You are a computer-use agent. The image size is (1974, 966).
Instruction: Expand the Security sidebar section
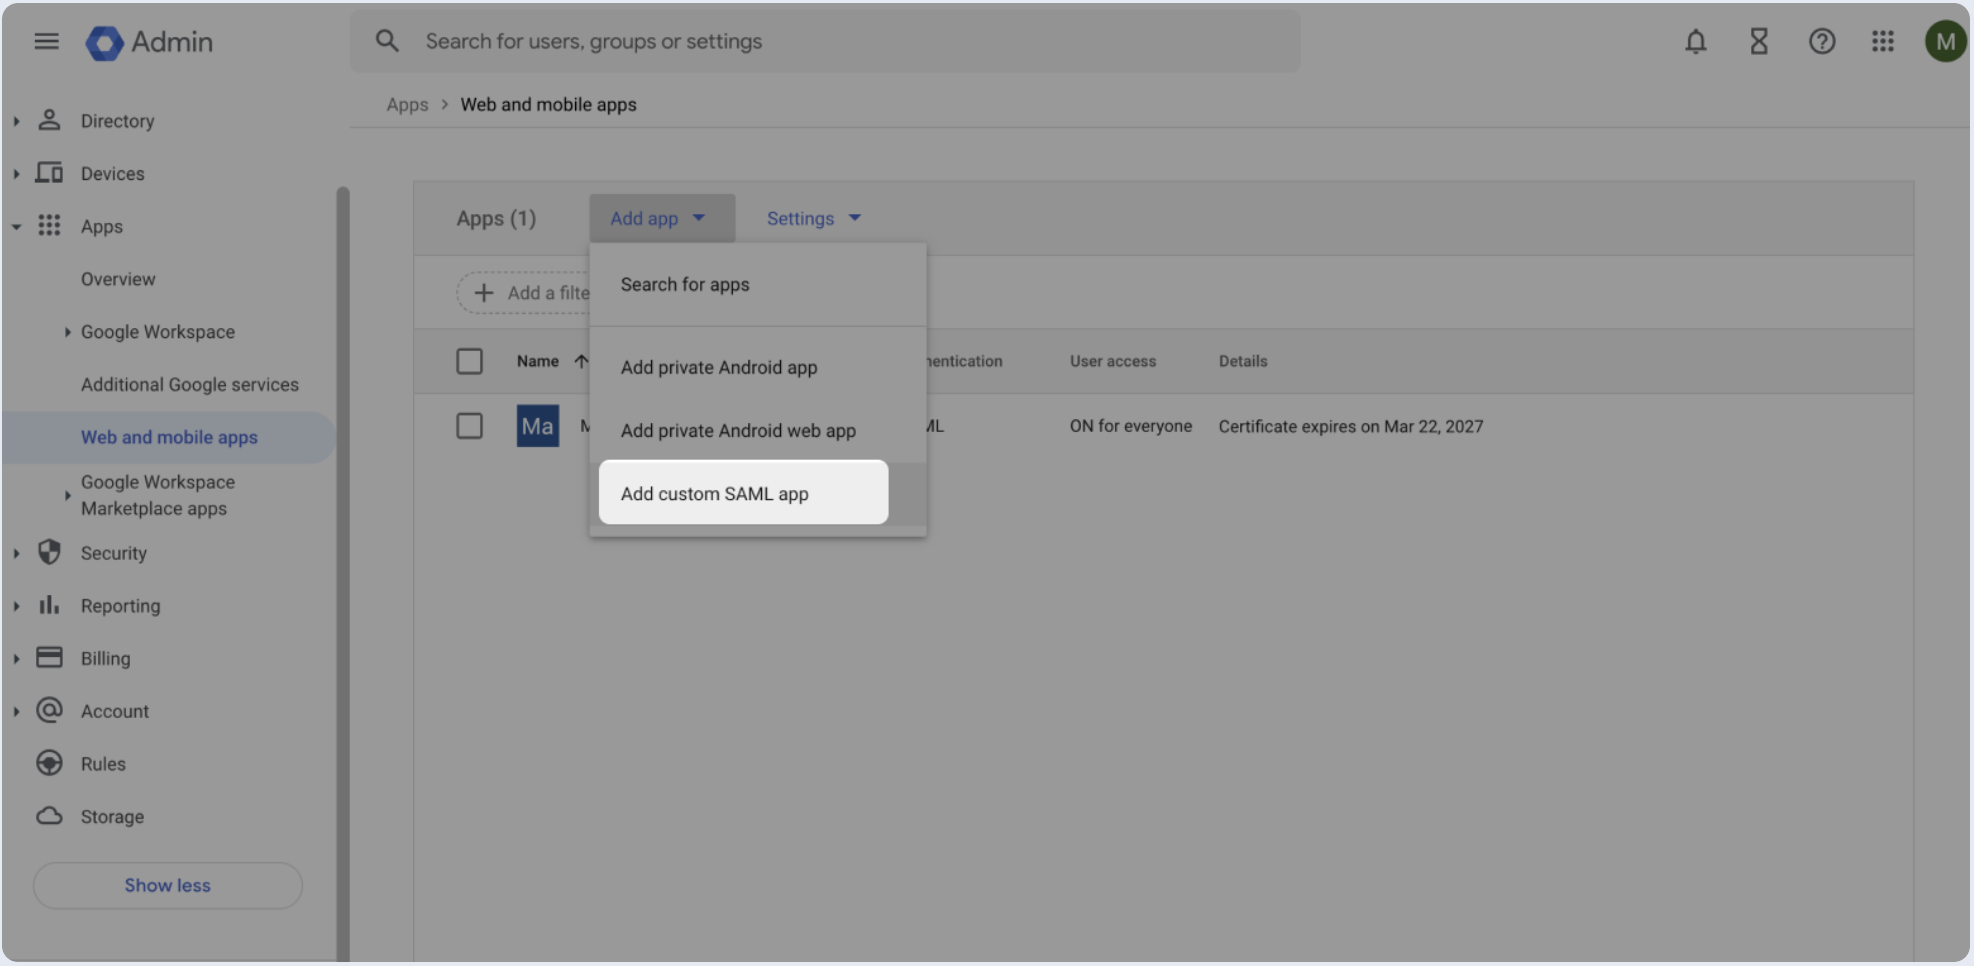pos(16,553)
